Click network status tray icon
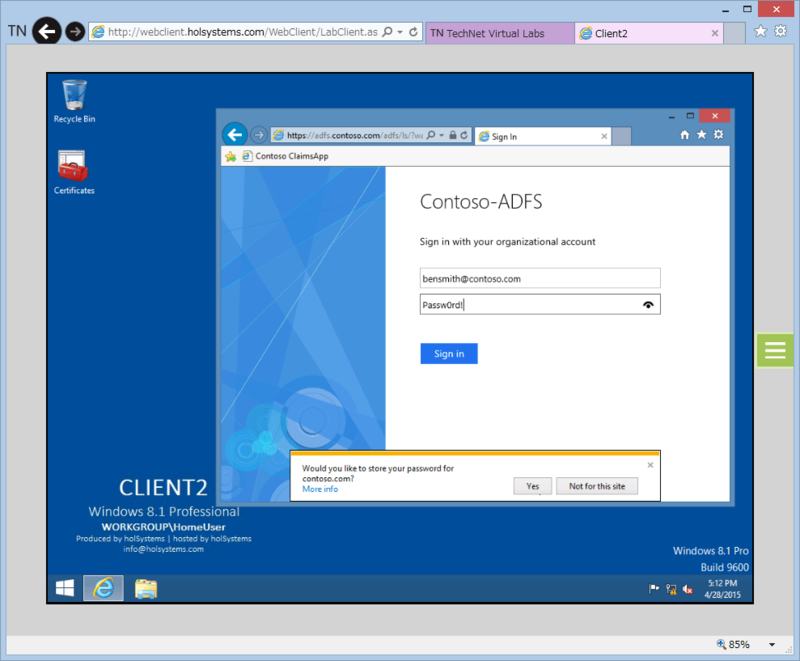Viewport: 800px width, 661px height. (x=671, y=589)
